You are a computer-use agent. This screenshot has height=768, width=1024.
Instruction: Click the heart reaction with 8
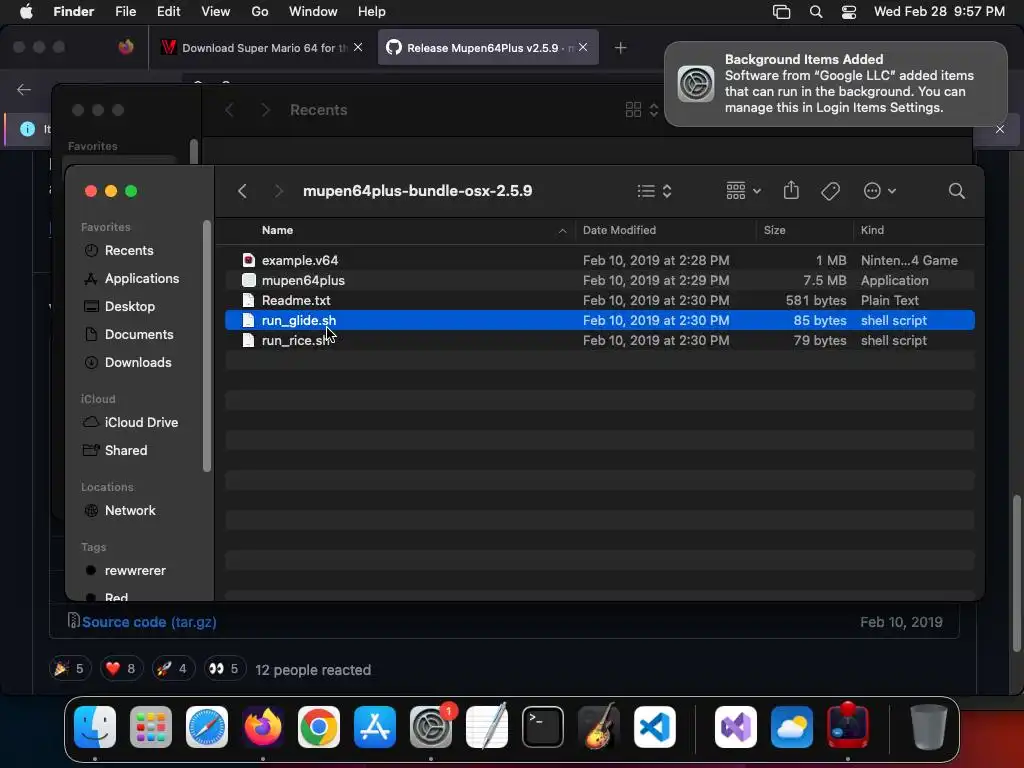coord(121,669)
